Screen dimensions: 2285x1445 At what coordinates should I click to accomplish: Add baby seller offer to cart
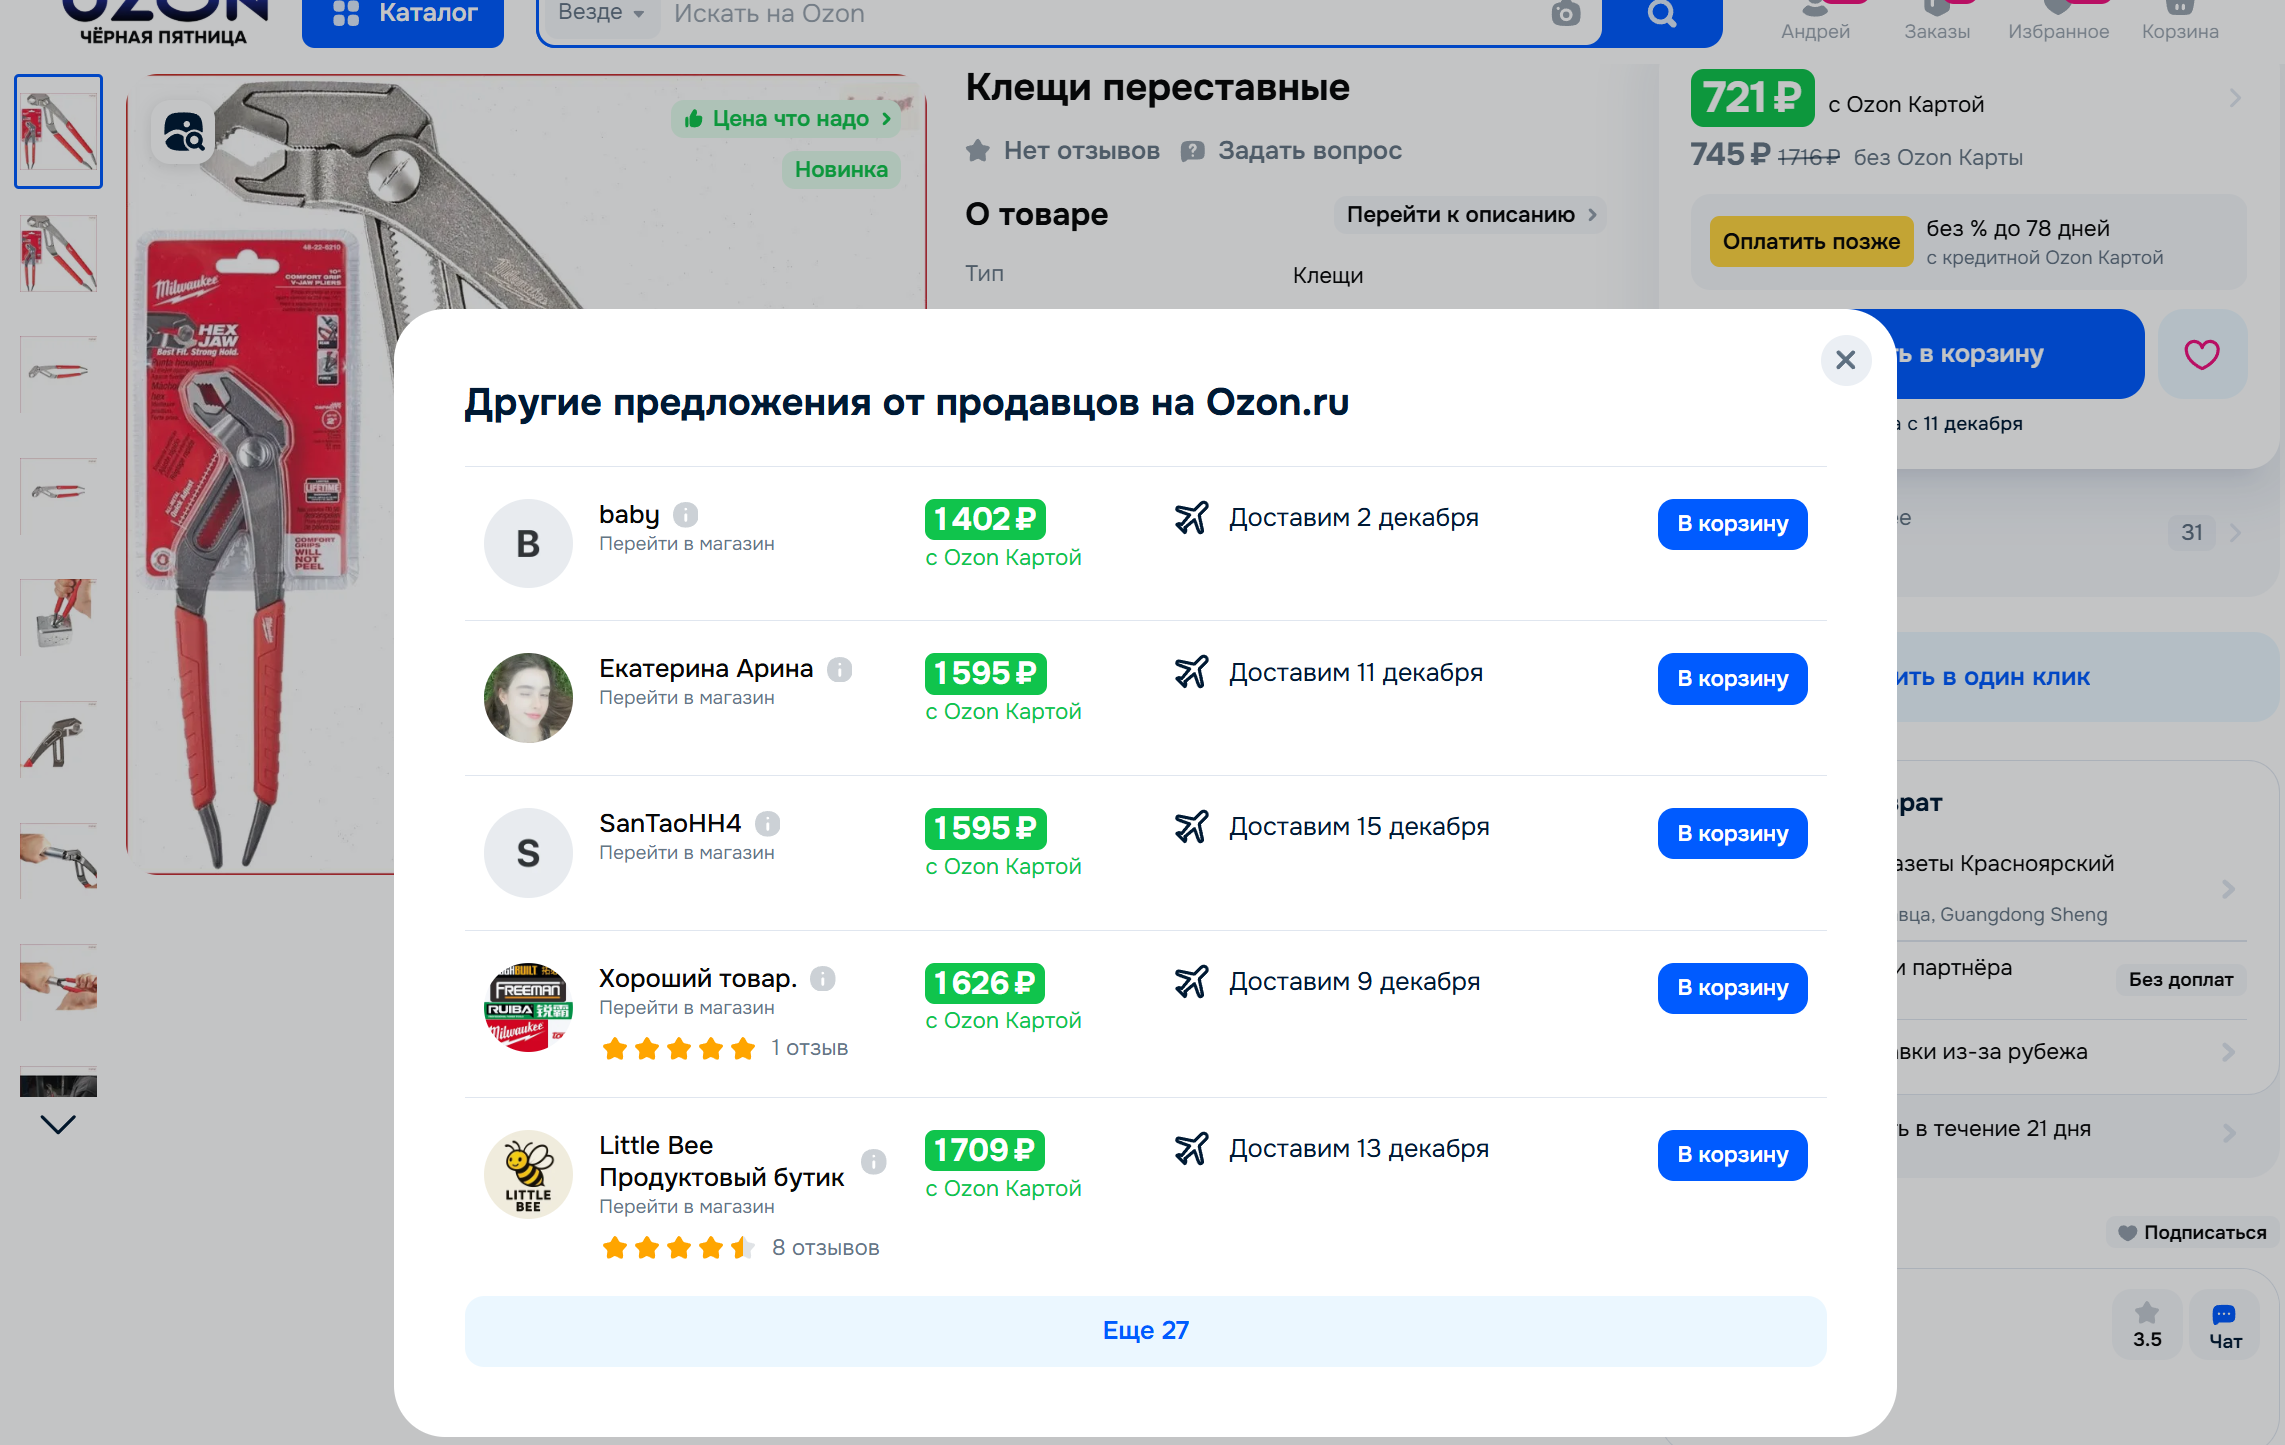coord(1731,524)
